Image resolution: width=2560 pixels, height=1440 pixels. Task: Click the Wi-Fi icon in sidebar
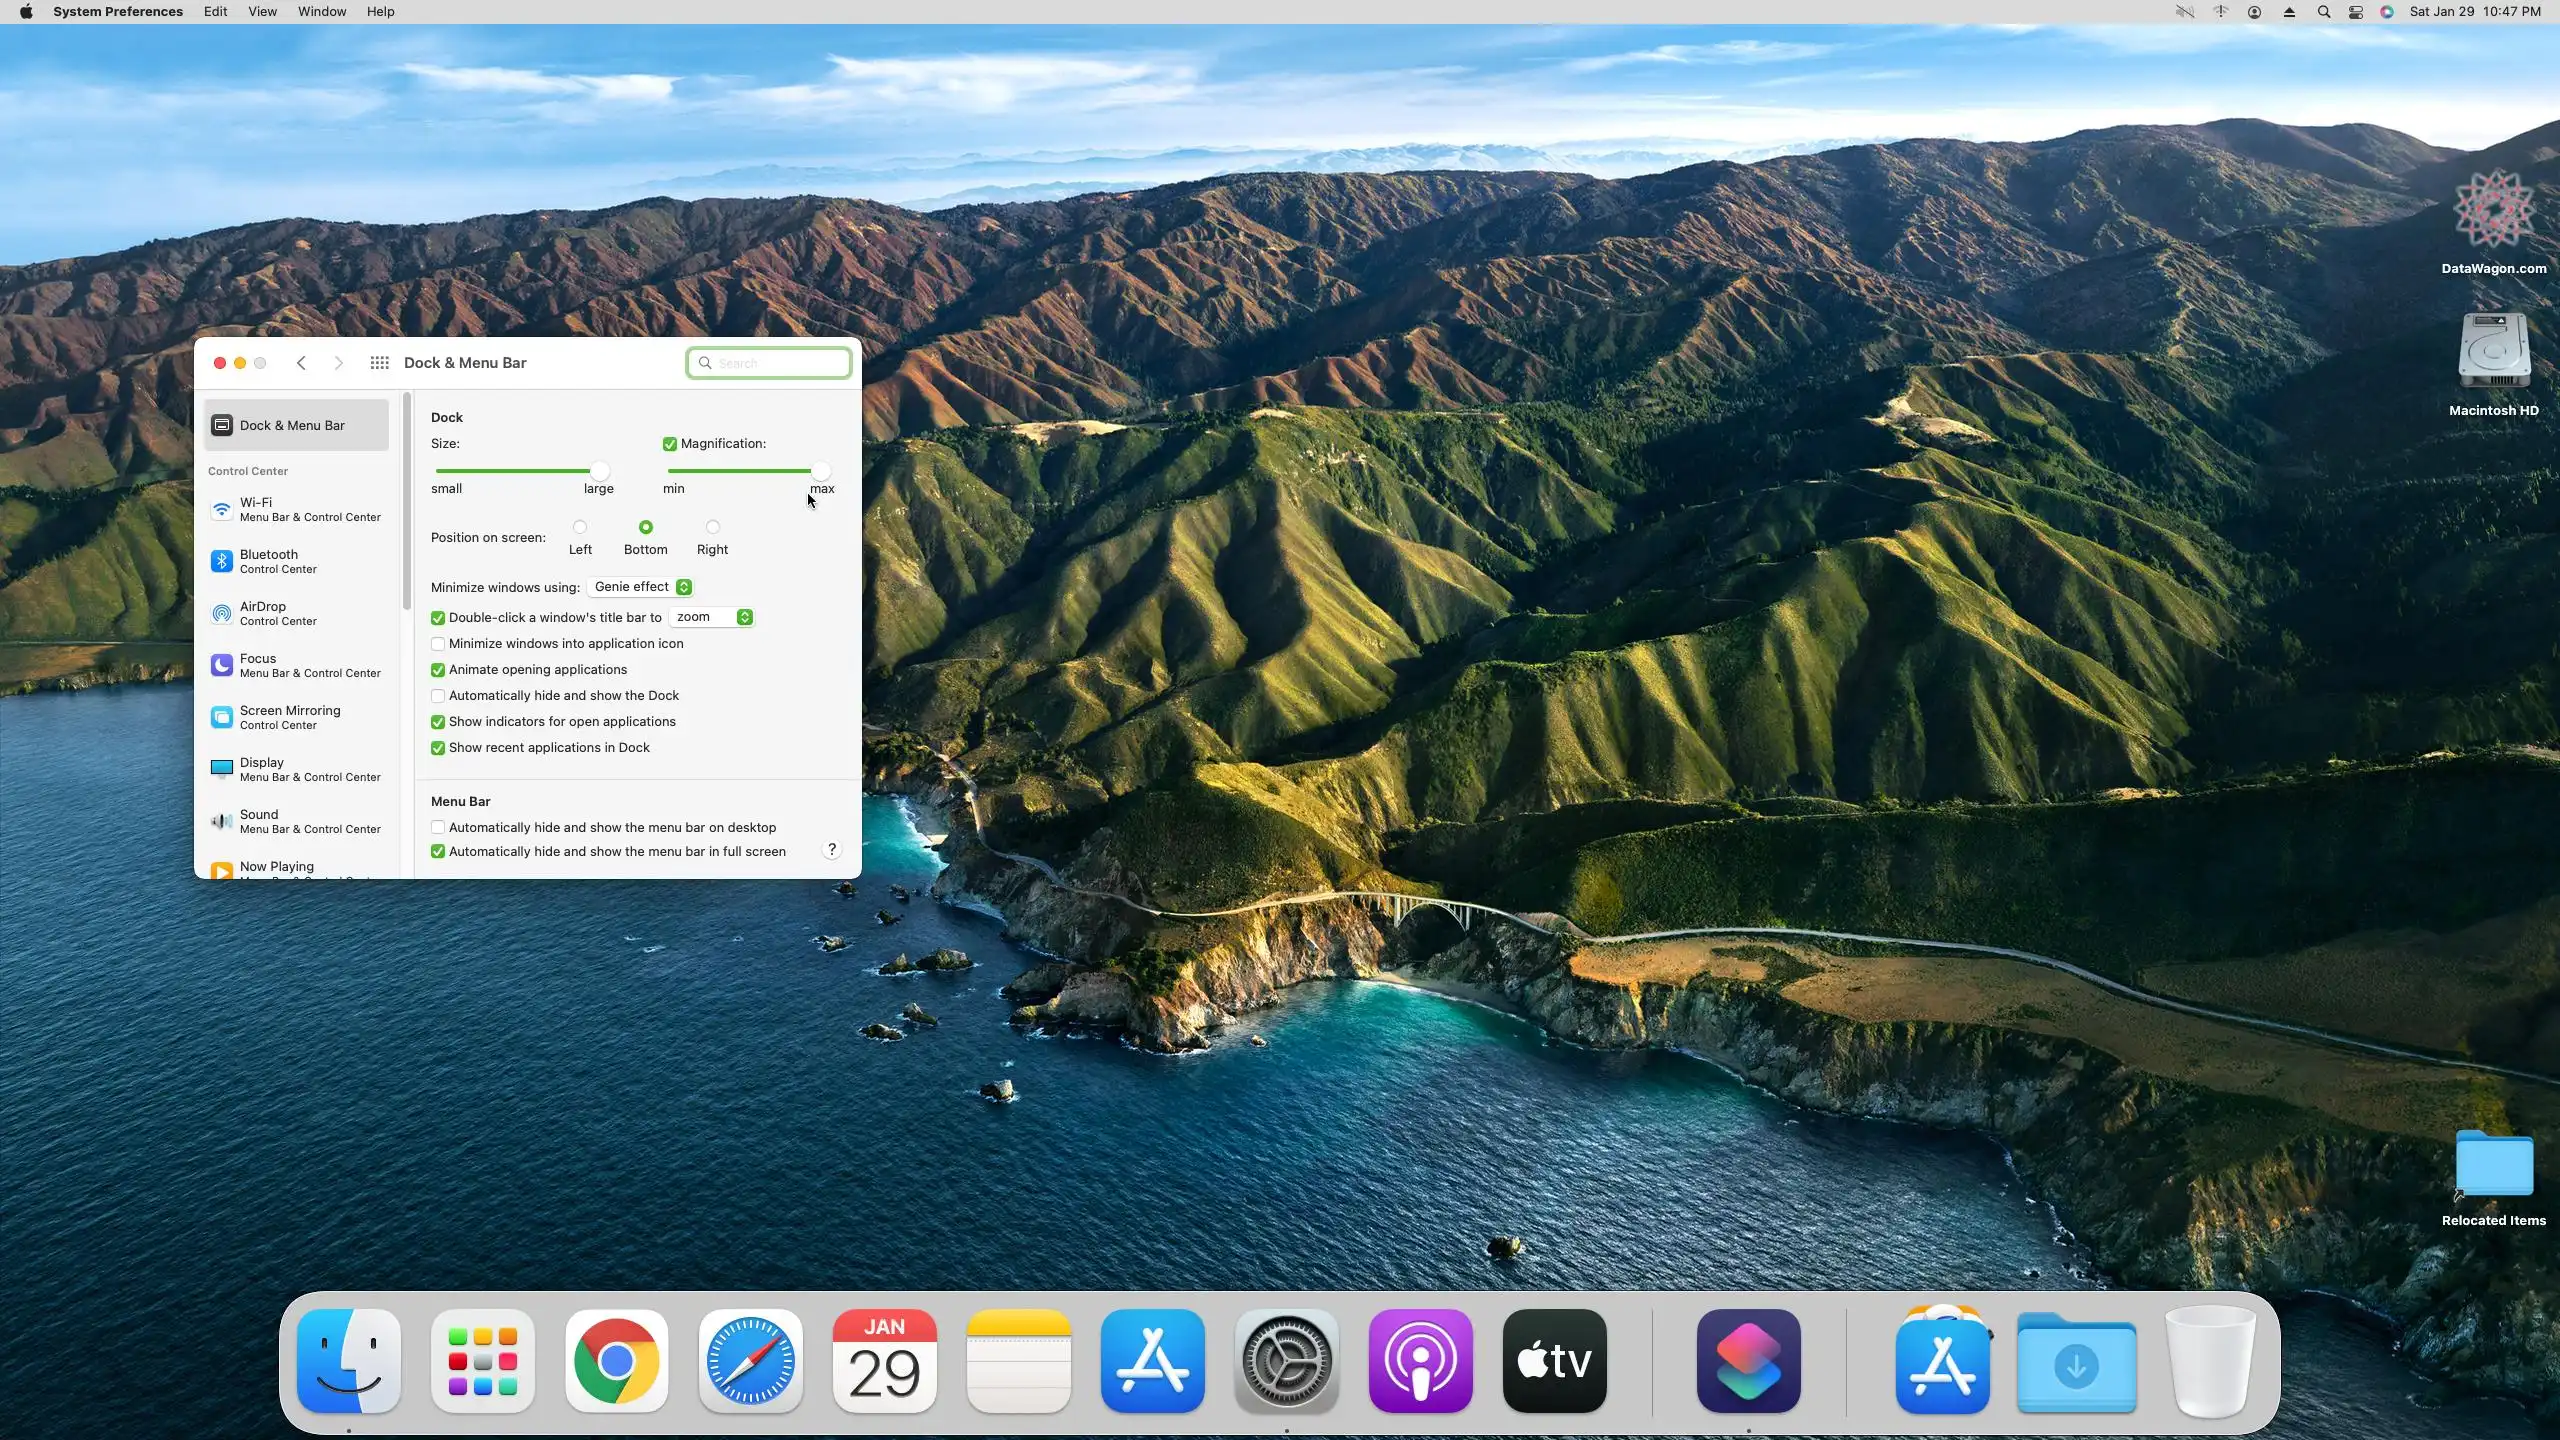[x=222, y=510]
